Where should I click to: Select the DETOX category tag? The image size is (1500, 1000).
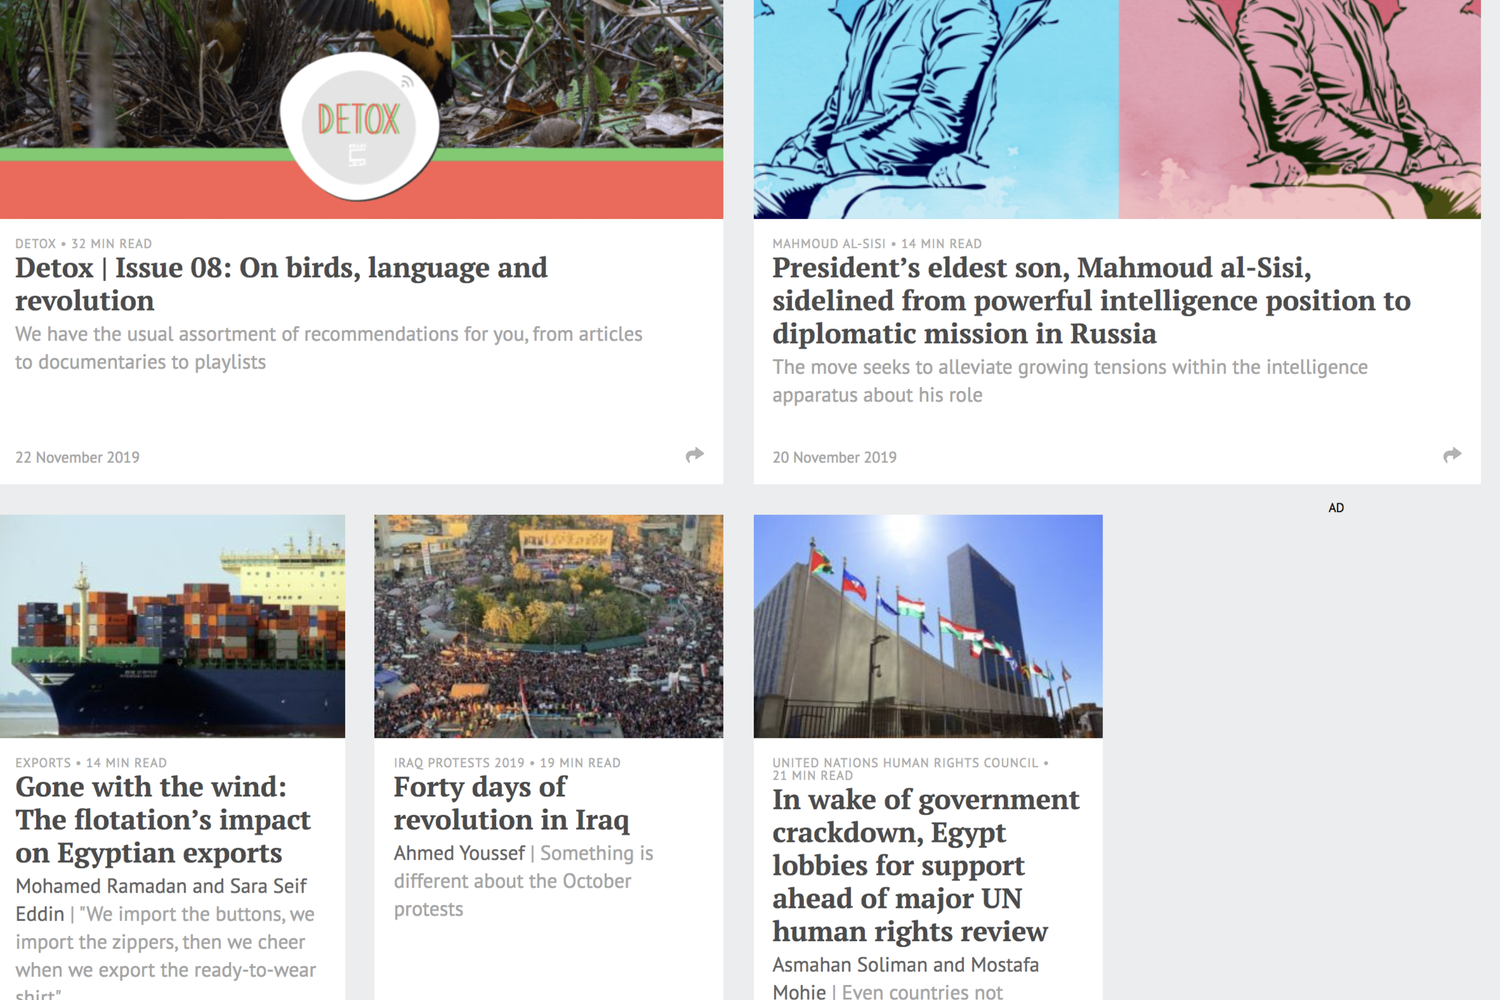[x=35, y=244]
